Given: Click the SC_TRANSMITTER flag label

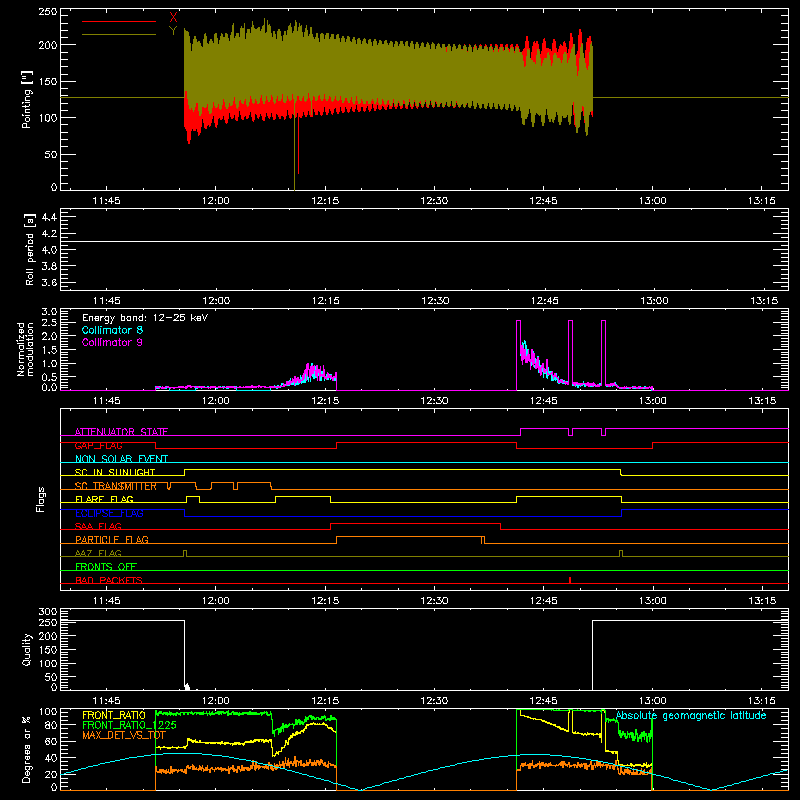Looking at the screenshot, I should tap(115, 486).
